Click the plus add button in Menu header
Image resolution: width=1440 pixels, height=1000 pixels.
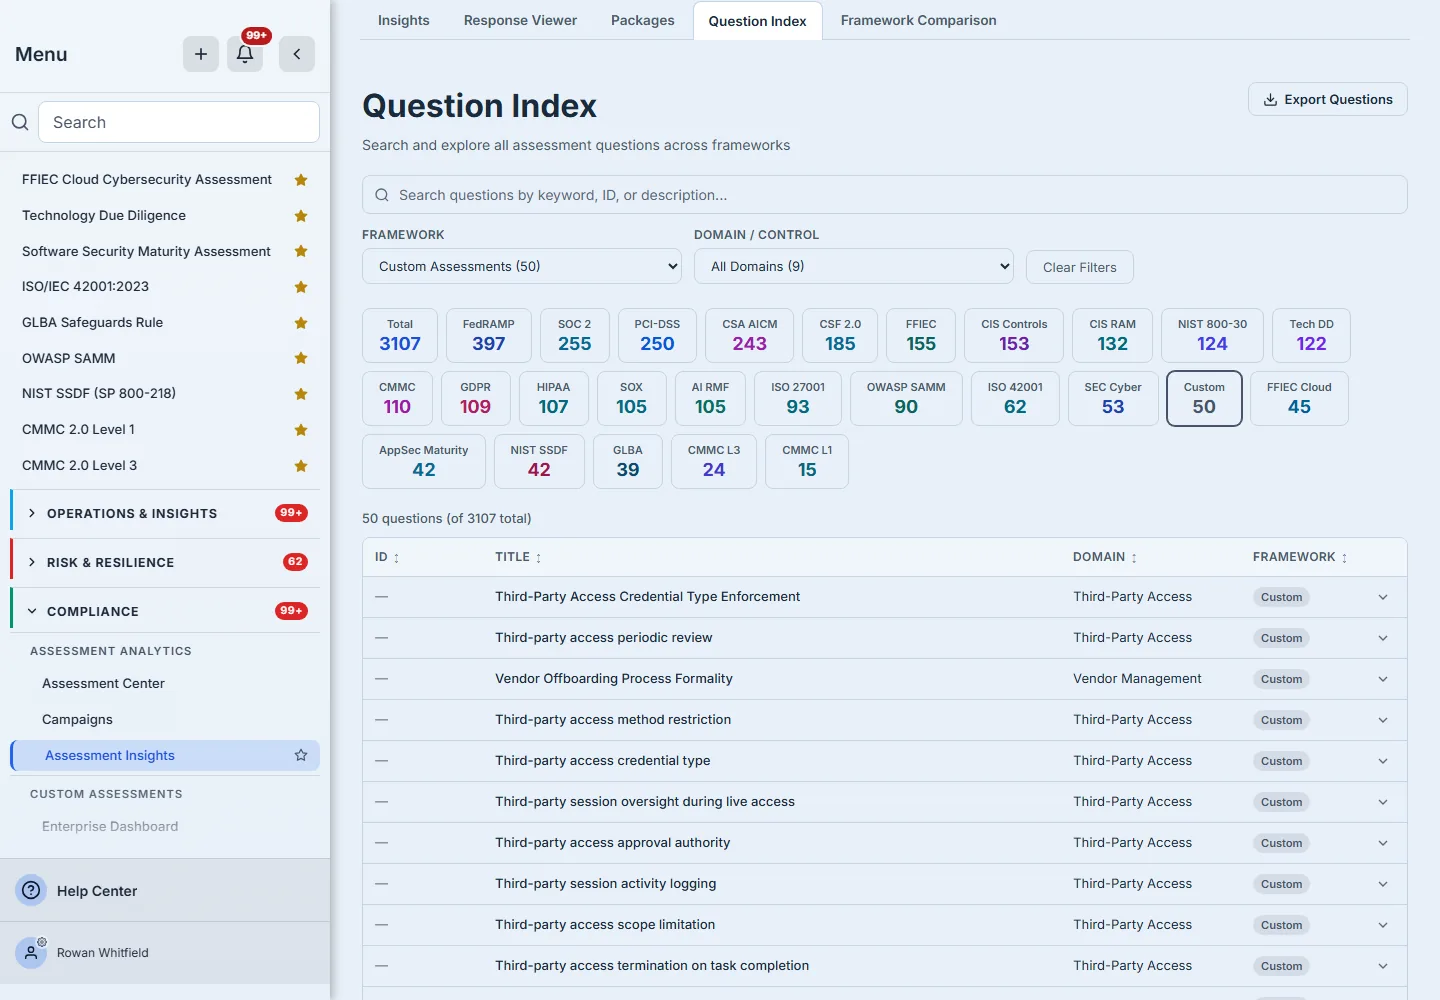pyautogui.click(x=201, y=54)
